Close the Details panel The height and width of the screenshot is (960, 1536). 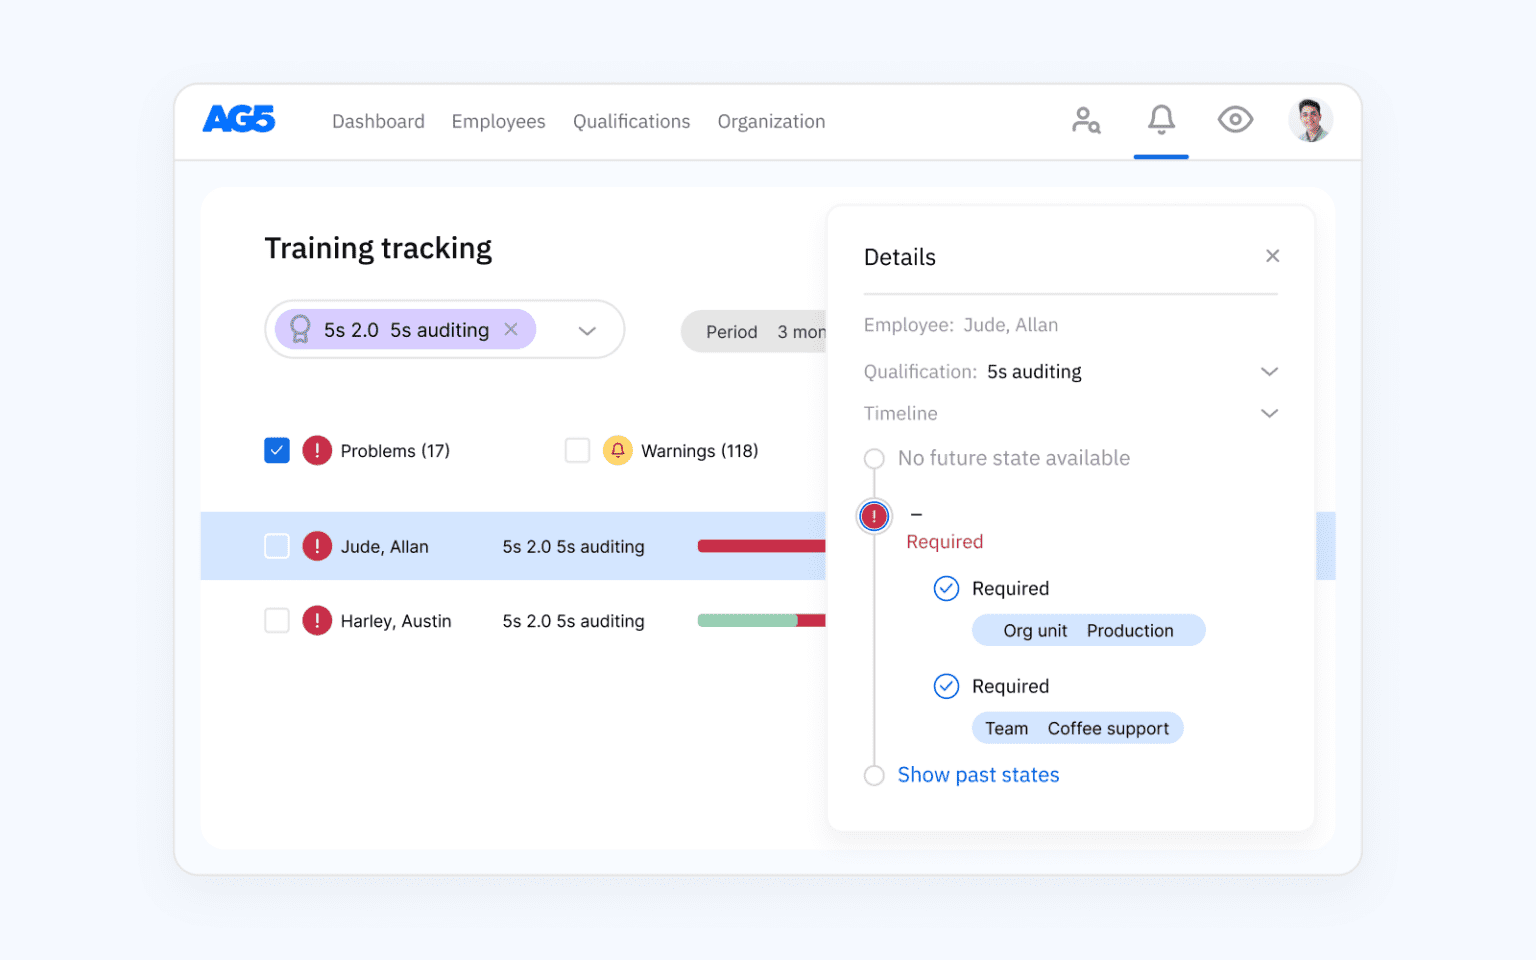pyautogui.click(x=1272, y=256)
